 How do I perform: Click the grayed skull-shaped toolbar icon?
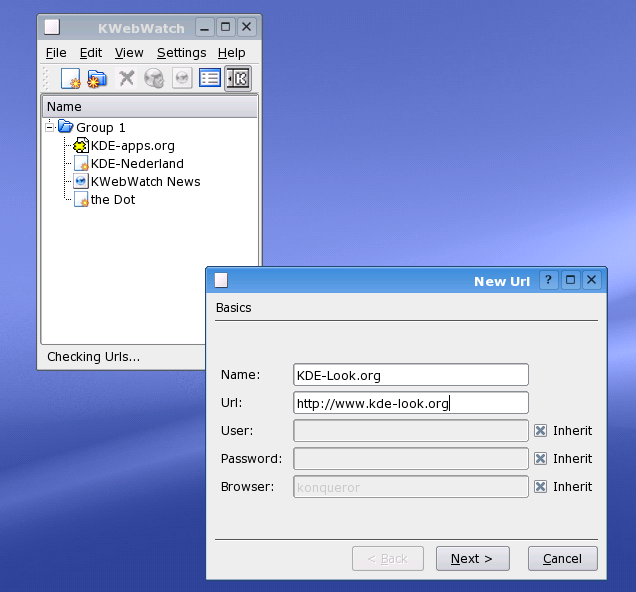tap(154, 78)
